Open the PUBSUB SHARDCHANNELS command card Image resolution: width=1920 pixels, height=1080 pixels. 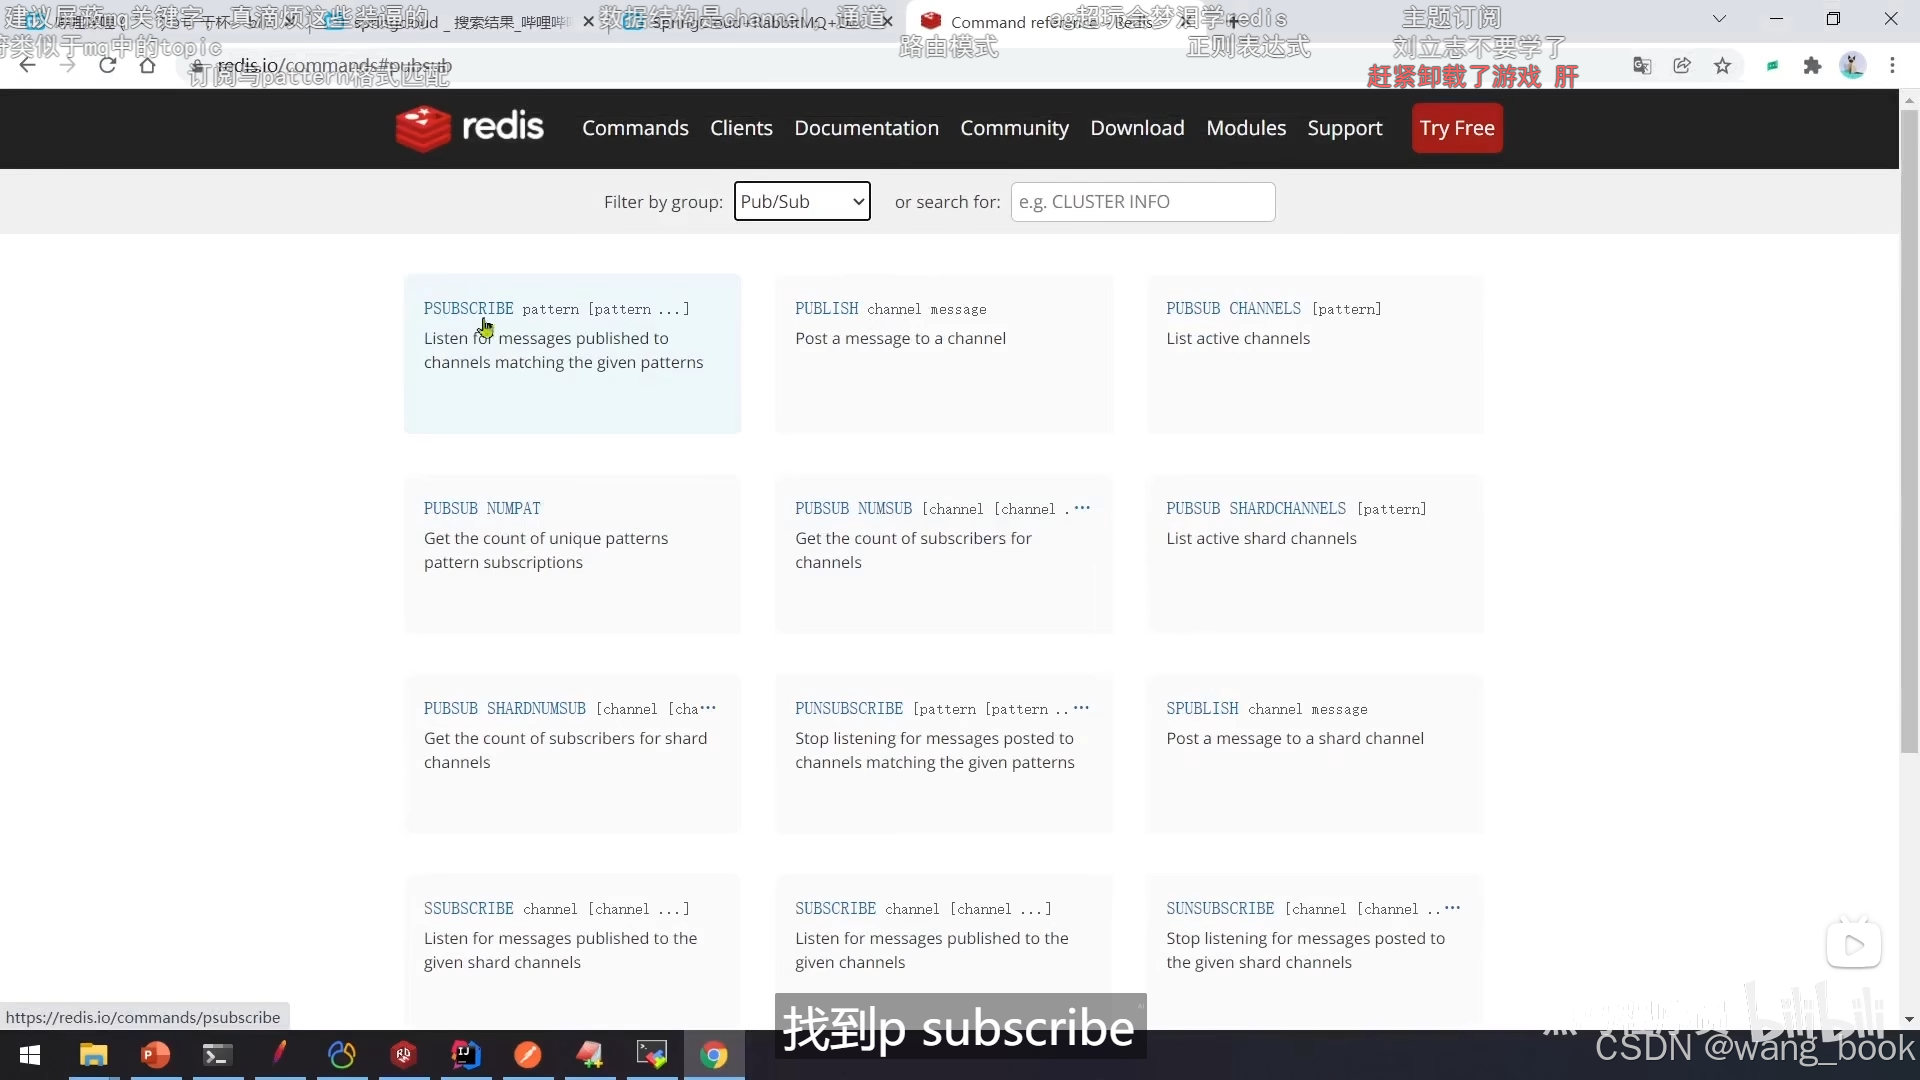[1315, 553]
